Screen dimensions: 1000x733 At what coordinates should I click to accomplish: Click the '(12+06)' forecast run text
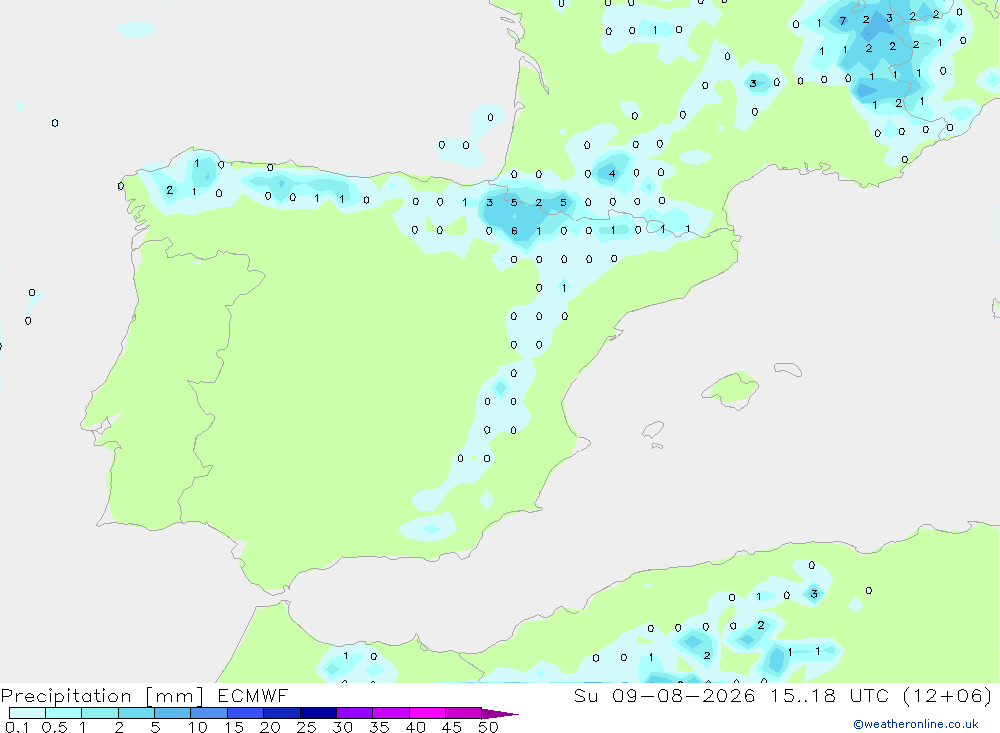948,695
